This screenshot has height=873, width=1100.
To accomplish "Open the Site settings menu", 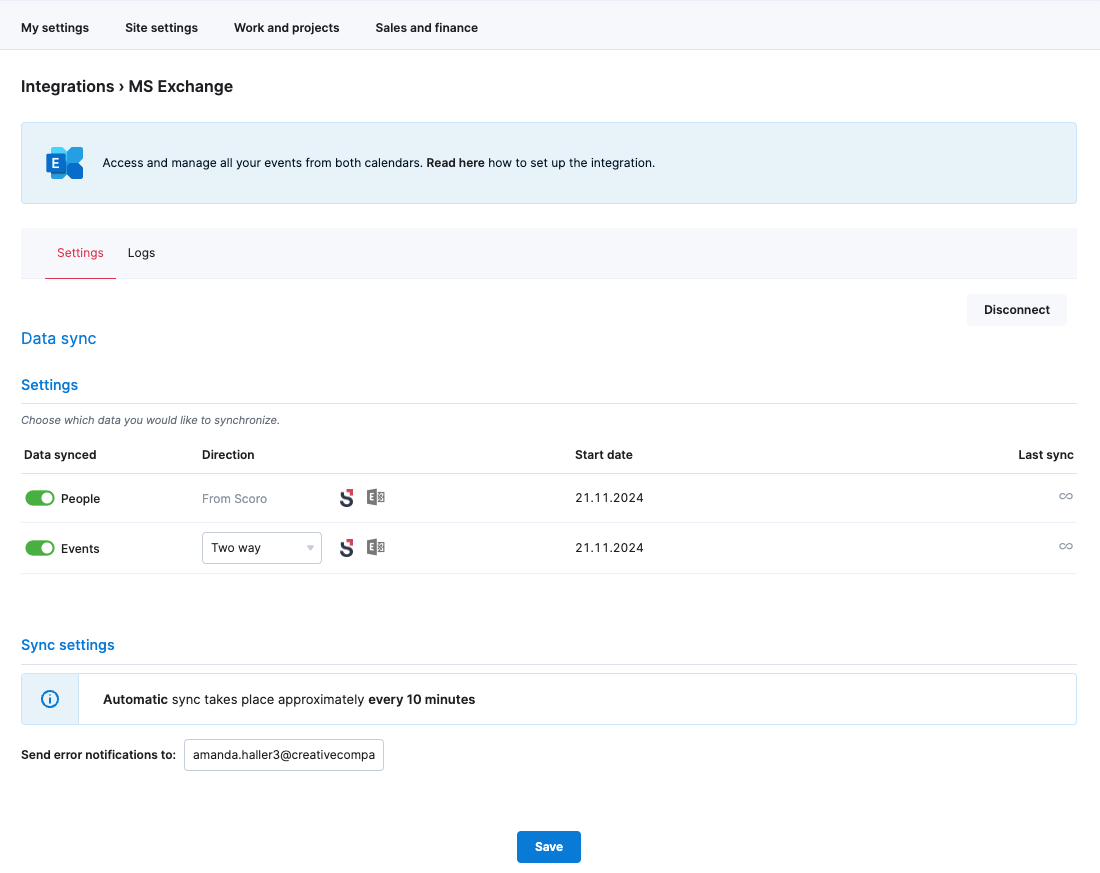I will (x=161, y=27).
